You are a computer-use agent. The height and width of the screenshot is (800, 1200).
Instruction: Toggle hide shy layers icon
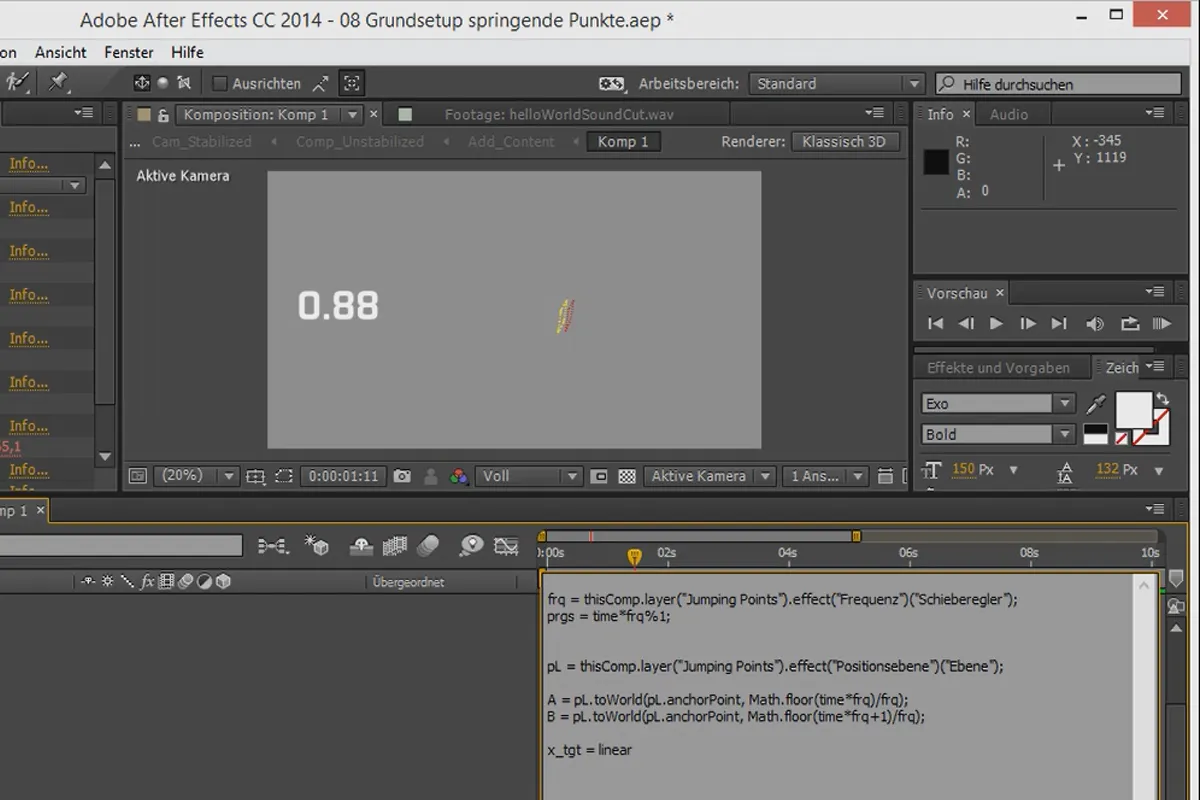pos(361,545)
